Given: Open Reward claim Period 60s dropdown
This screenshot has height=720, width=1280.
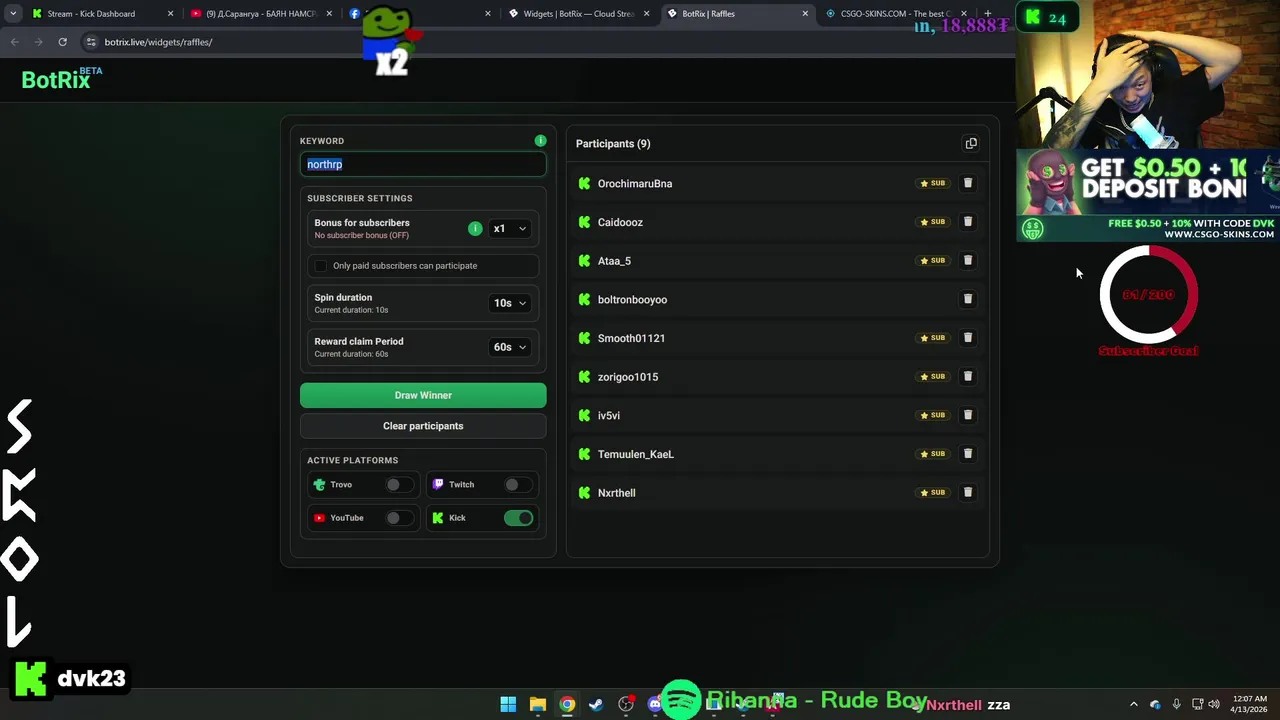Looking at the screenshot, I should point(509,347).
